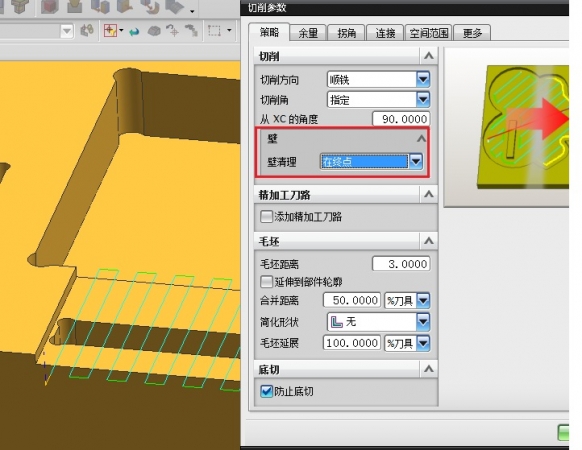Open 毛坯延展 unit dropdown %刀具

pos(407,343)
